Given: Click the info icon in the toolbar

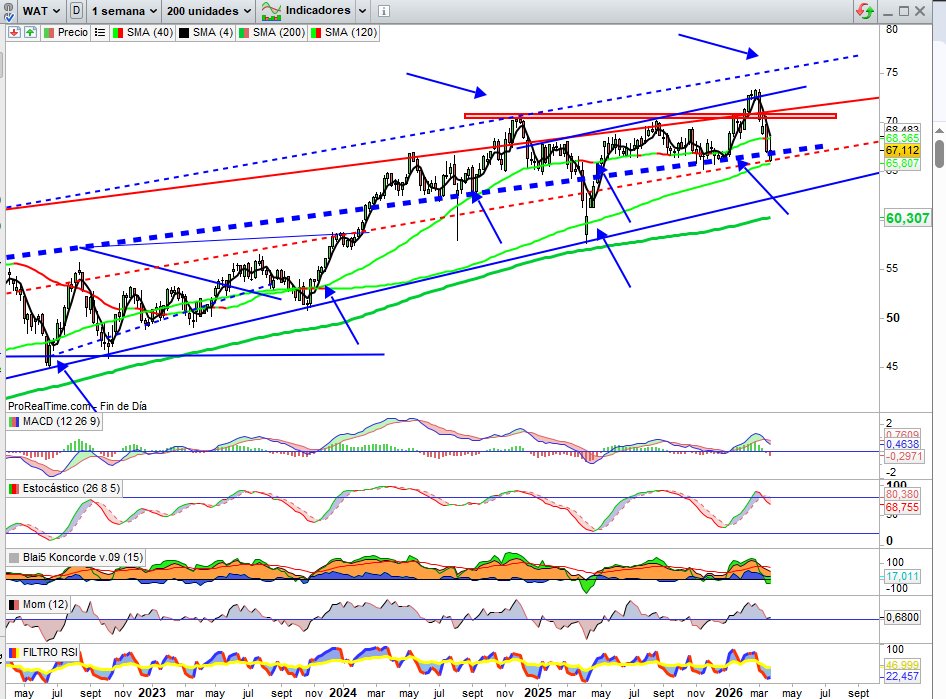Looking at the screenshot, I should tap(384, 11).
